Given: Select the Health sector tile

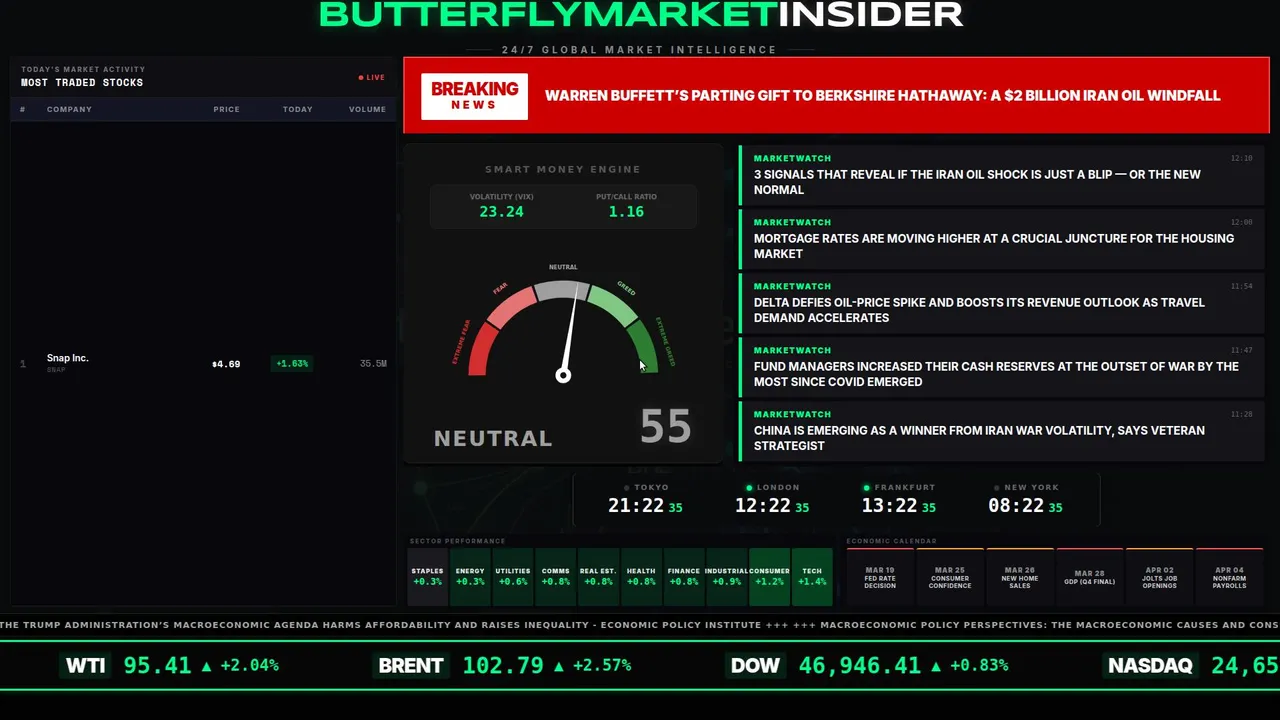Looking at the screenshot, I should point(641,577).
